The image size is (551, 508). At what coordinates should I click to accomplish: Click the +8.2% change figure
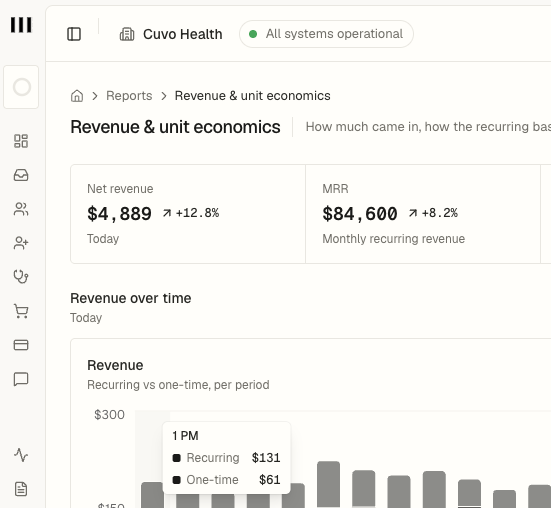tap(440, 213)
